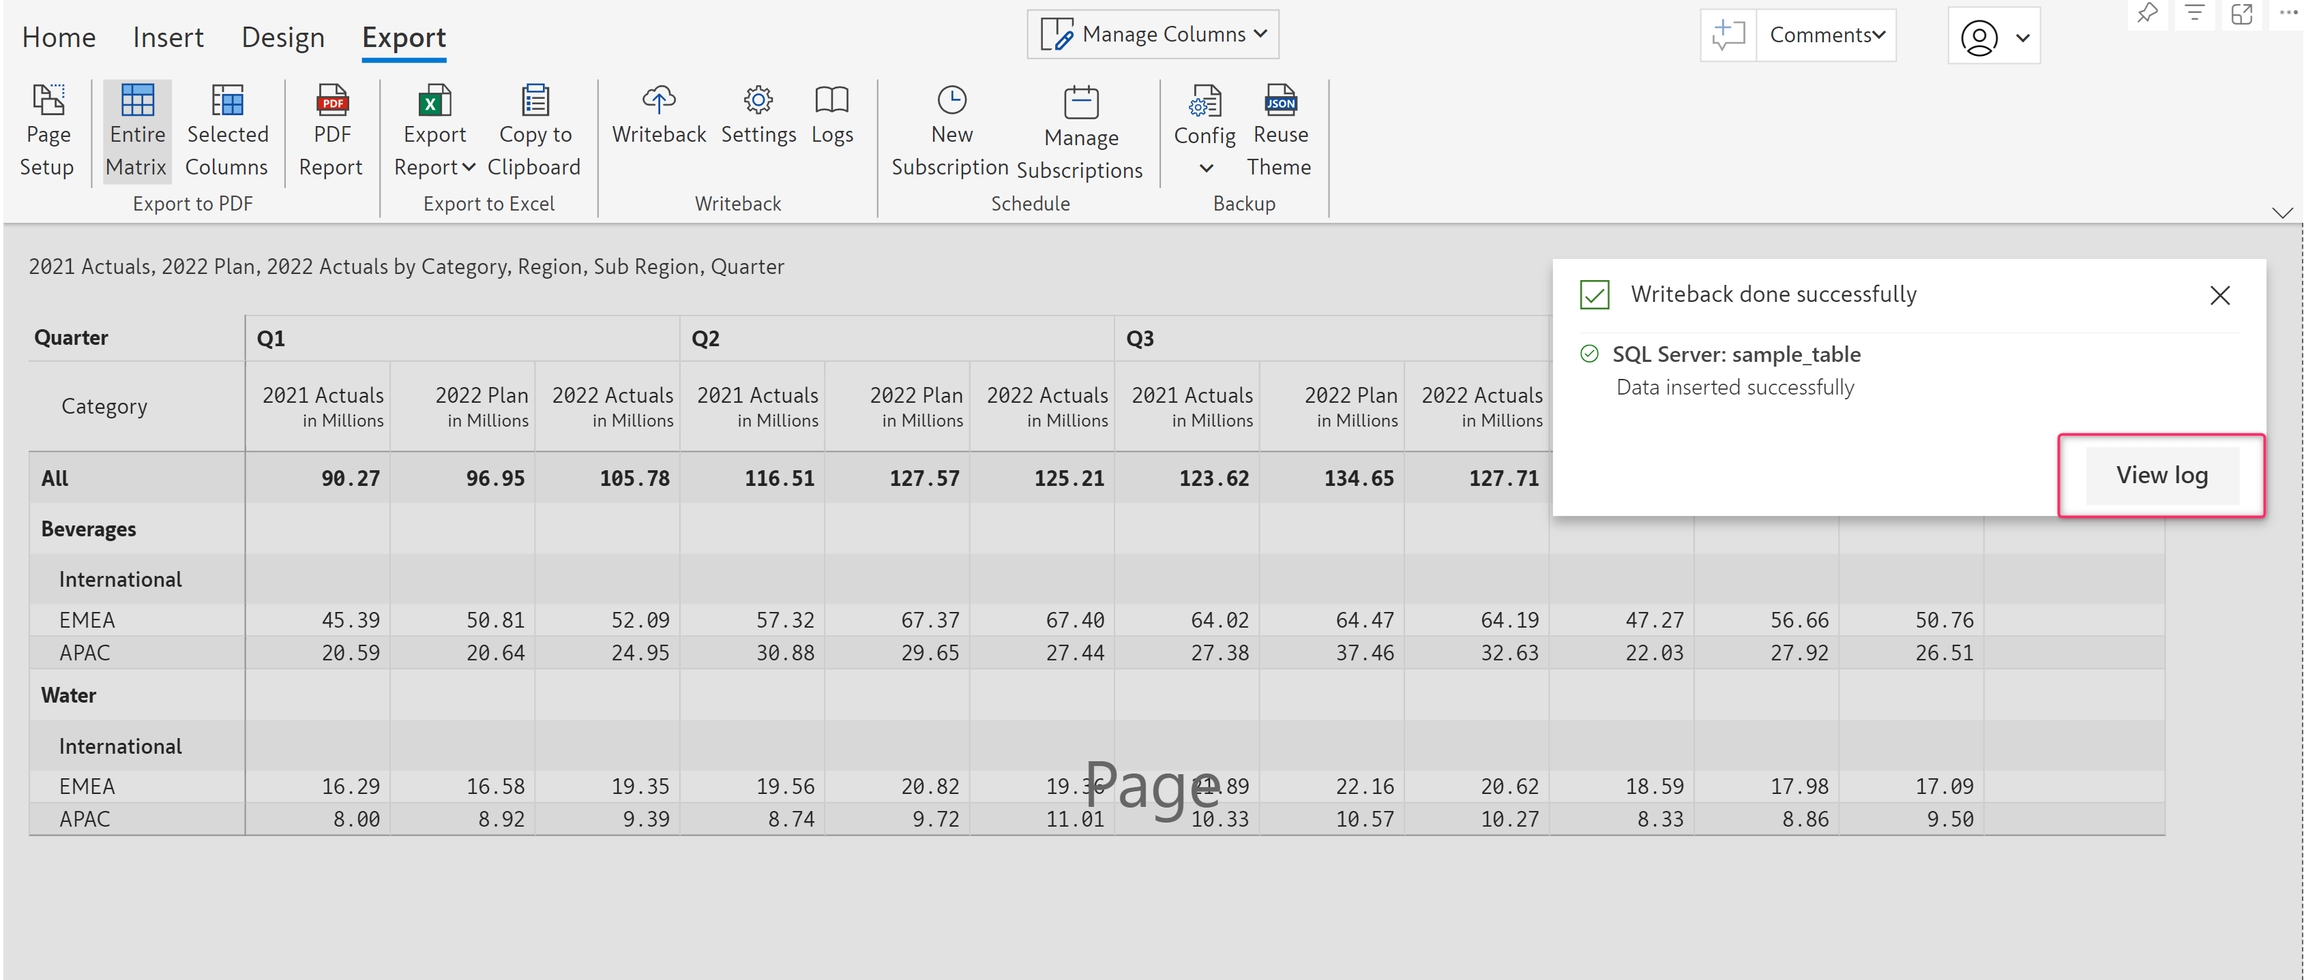The image size is (2304, 980).
Task: Switch to the Home tab
Action: point(59,38)
